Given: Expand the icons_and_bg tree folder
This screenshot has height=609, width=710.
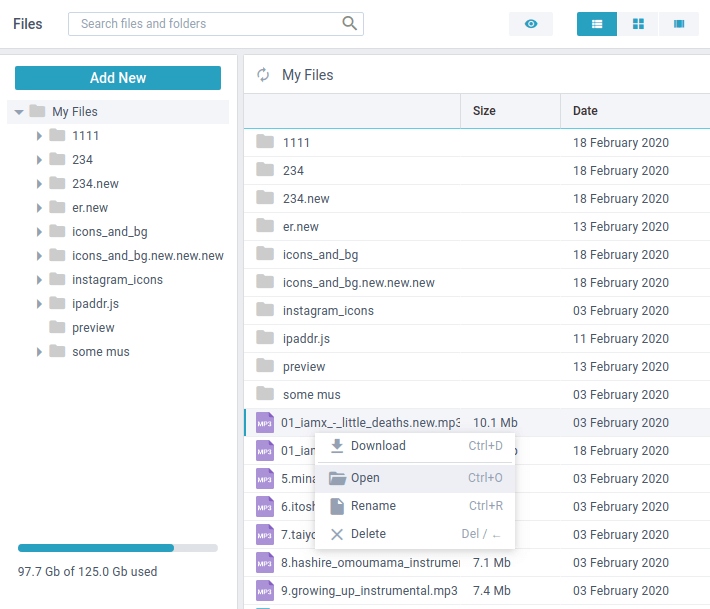Looking at the screenshot, I should click(x=39, y=232).
